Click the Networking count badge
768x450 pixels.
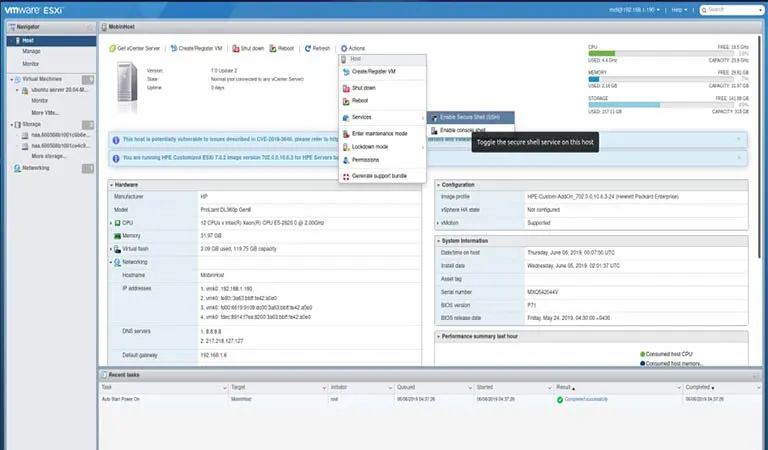88,169
